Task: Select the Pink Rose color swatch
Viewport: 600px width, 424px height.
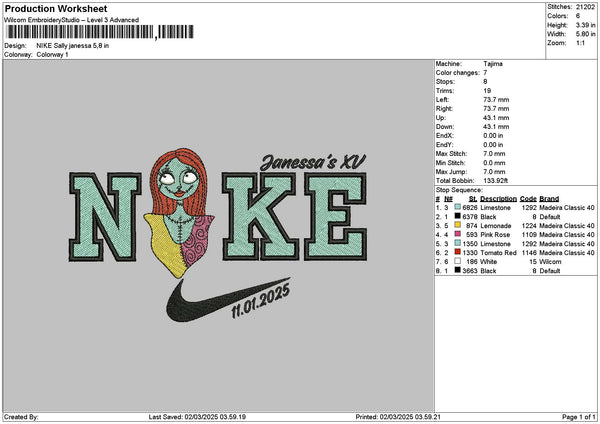Action: pyautogui.click(x=456, y=234)
